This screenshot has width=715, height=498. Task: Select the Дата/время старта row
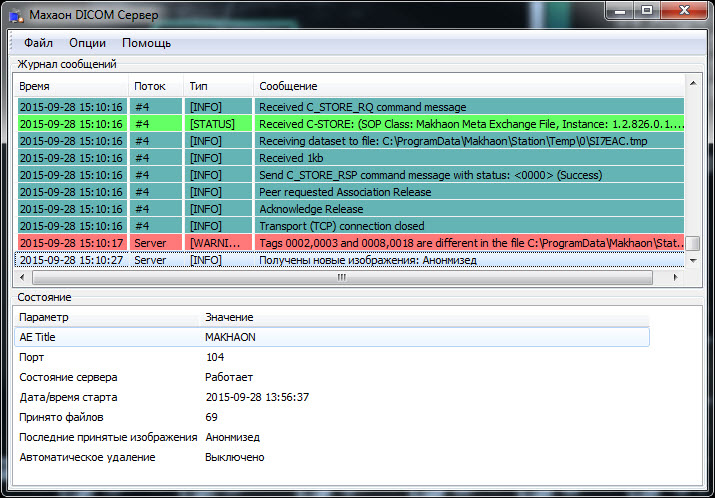click(332, 397)
